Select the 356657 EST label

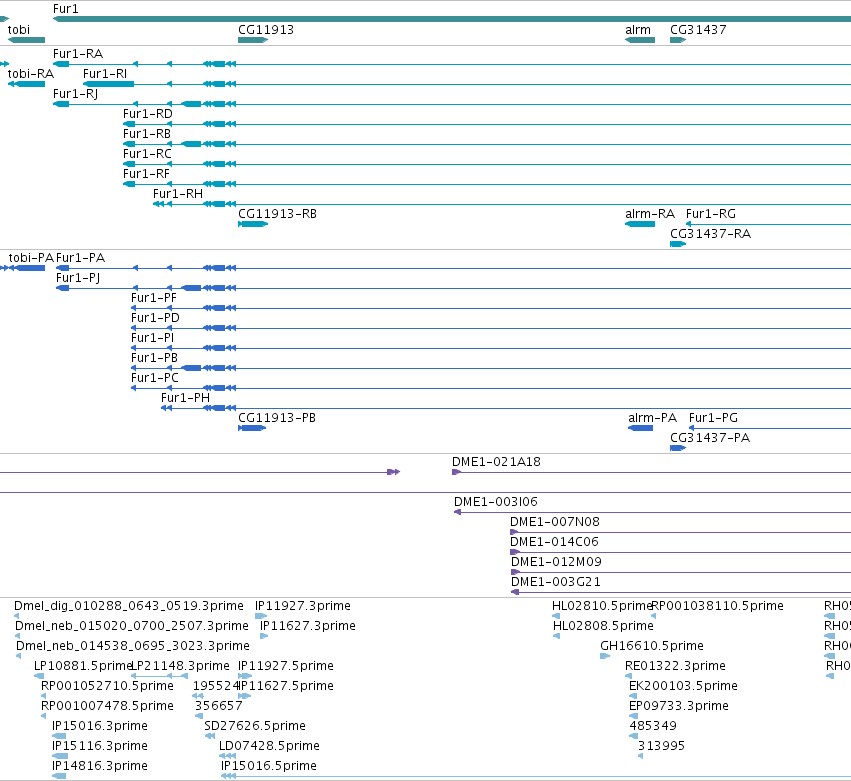[219, 707]
